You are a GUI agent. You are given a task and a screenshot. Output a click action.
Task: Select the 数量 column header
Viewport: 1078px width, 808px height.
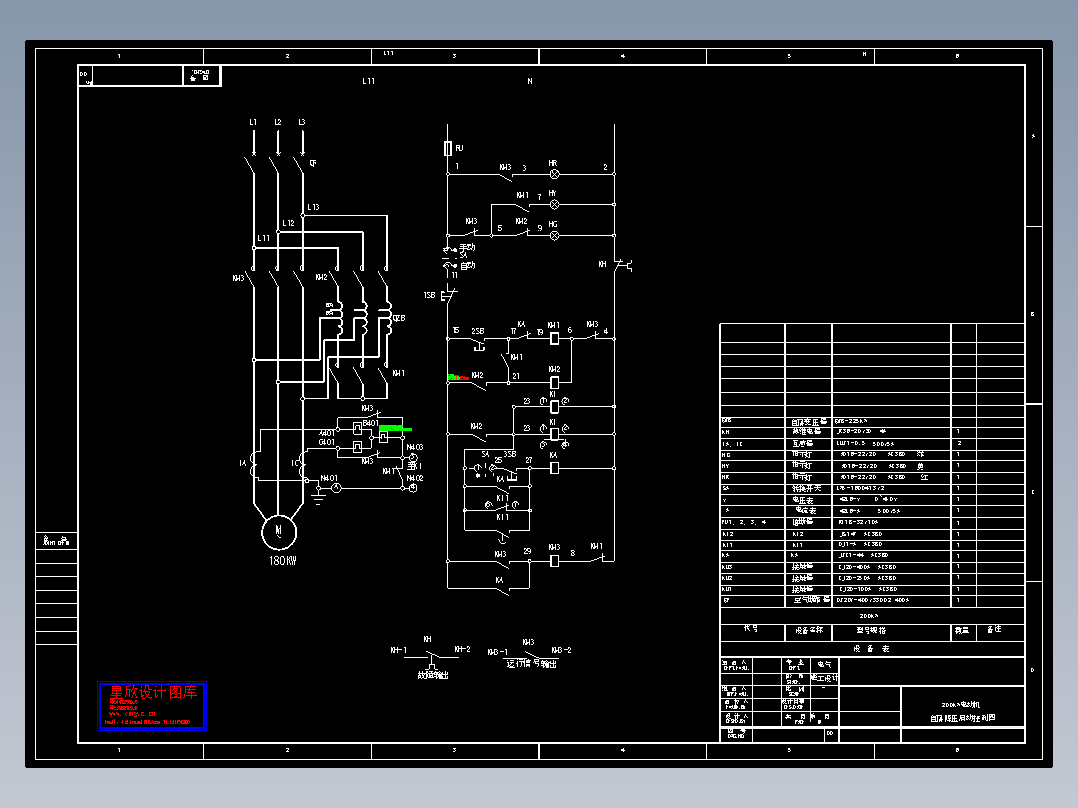[x=962, y=630]
